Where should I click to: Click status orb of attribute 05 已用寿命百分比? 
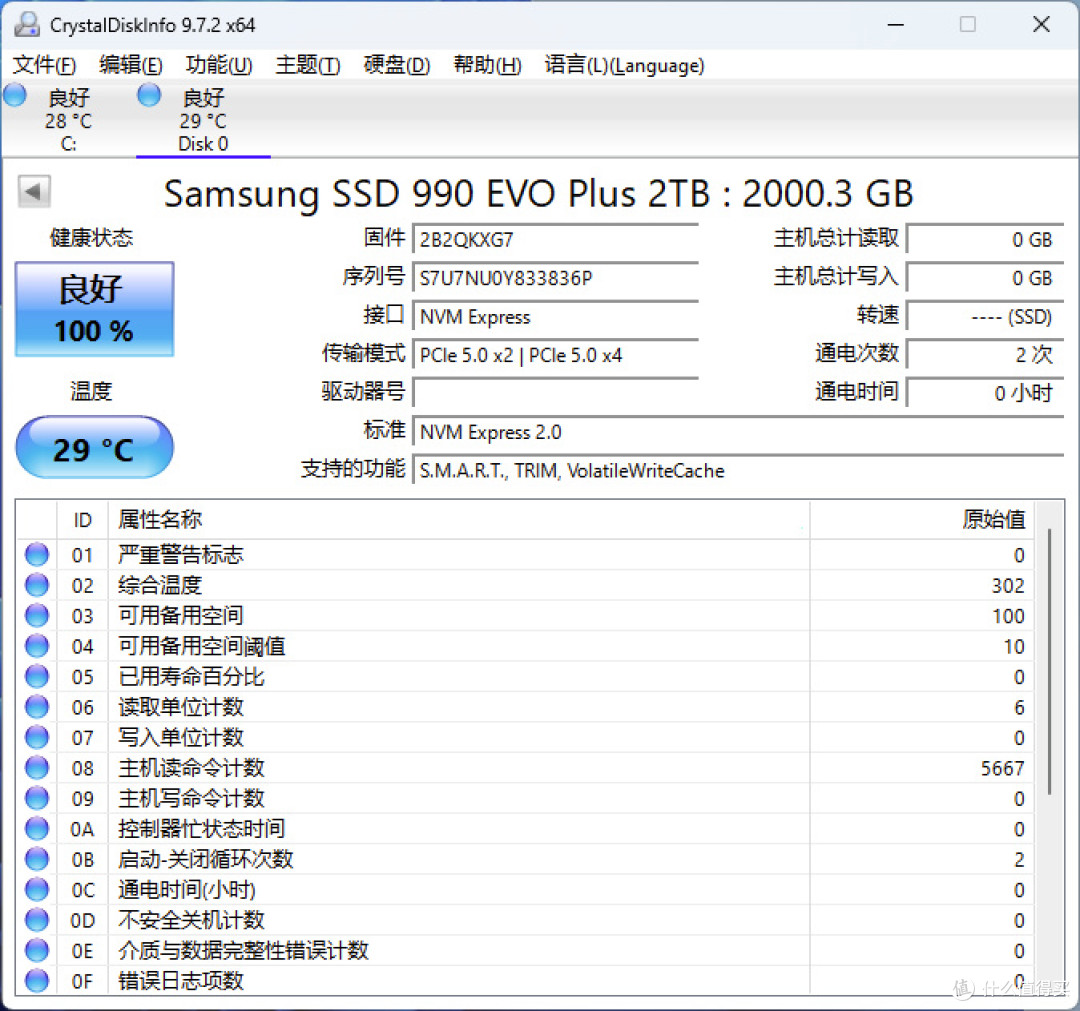coord(37,676)
